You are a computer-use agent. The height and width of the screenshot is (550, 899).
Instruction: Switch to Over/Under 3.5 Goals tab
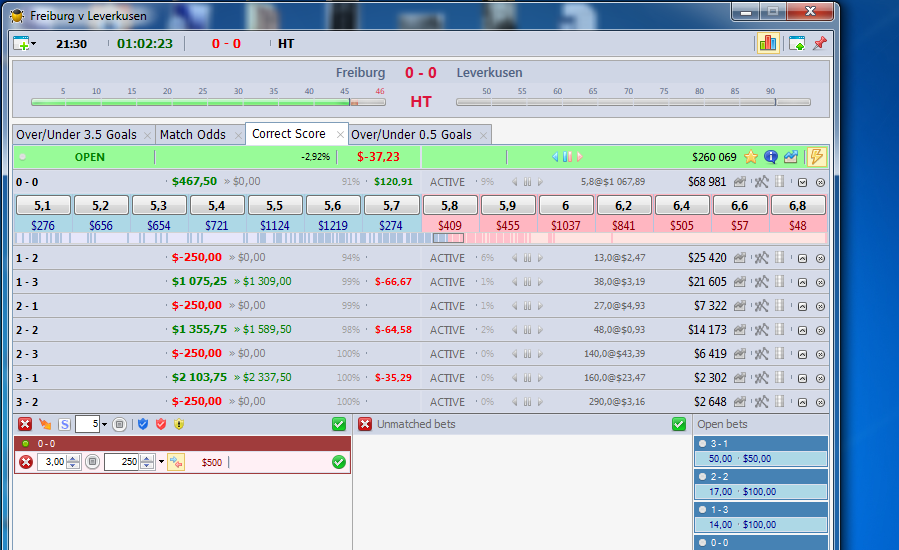click(x=76, y=135)
